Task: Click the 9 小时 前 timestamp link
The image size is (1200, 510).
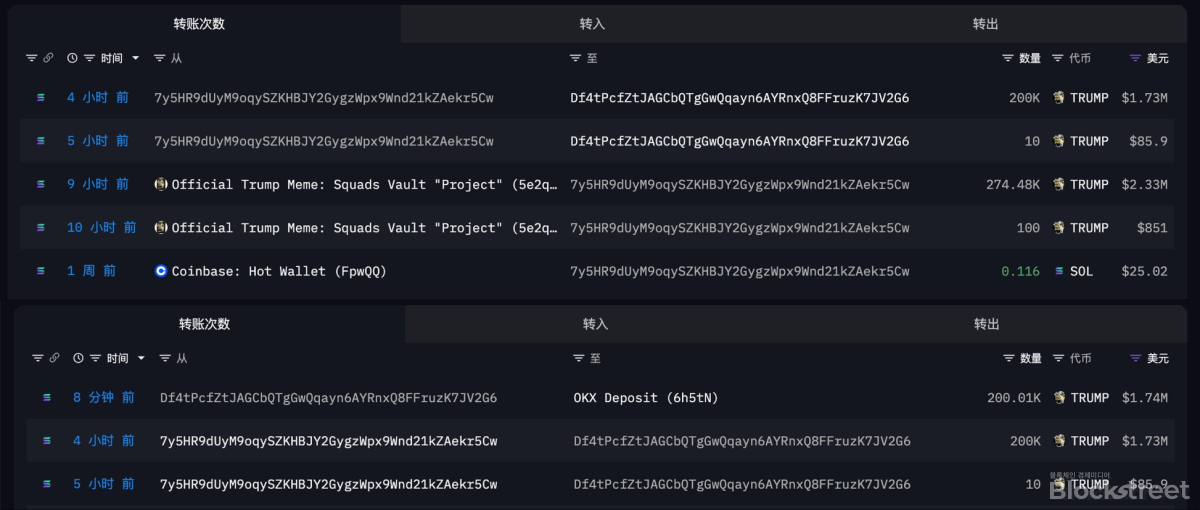Action: pos(98,184)
